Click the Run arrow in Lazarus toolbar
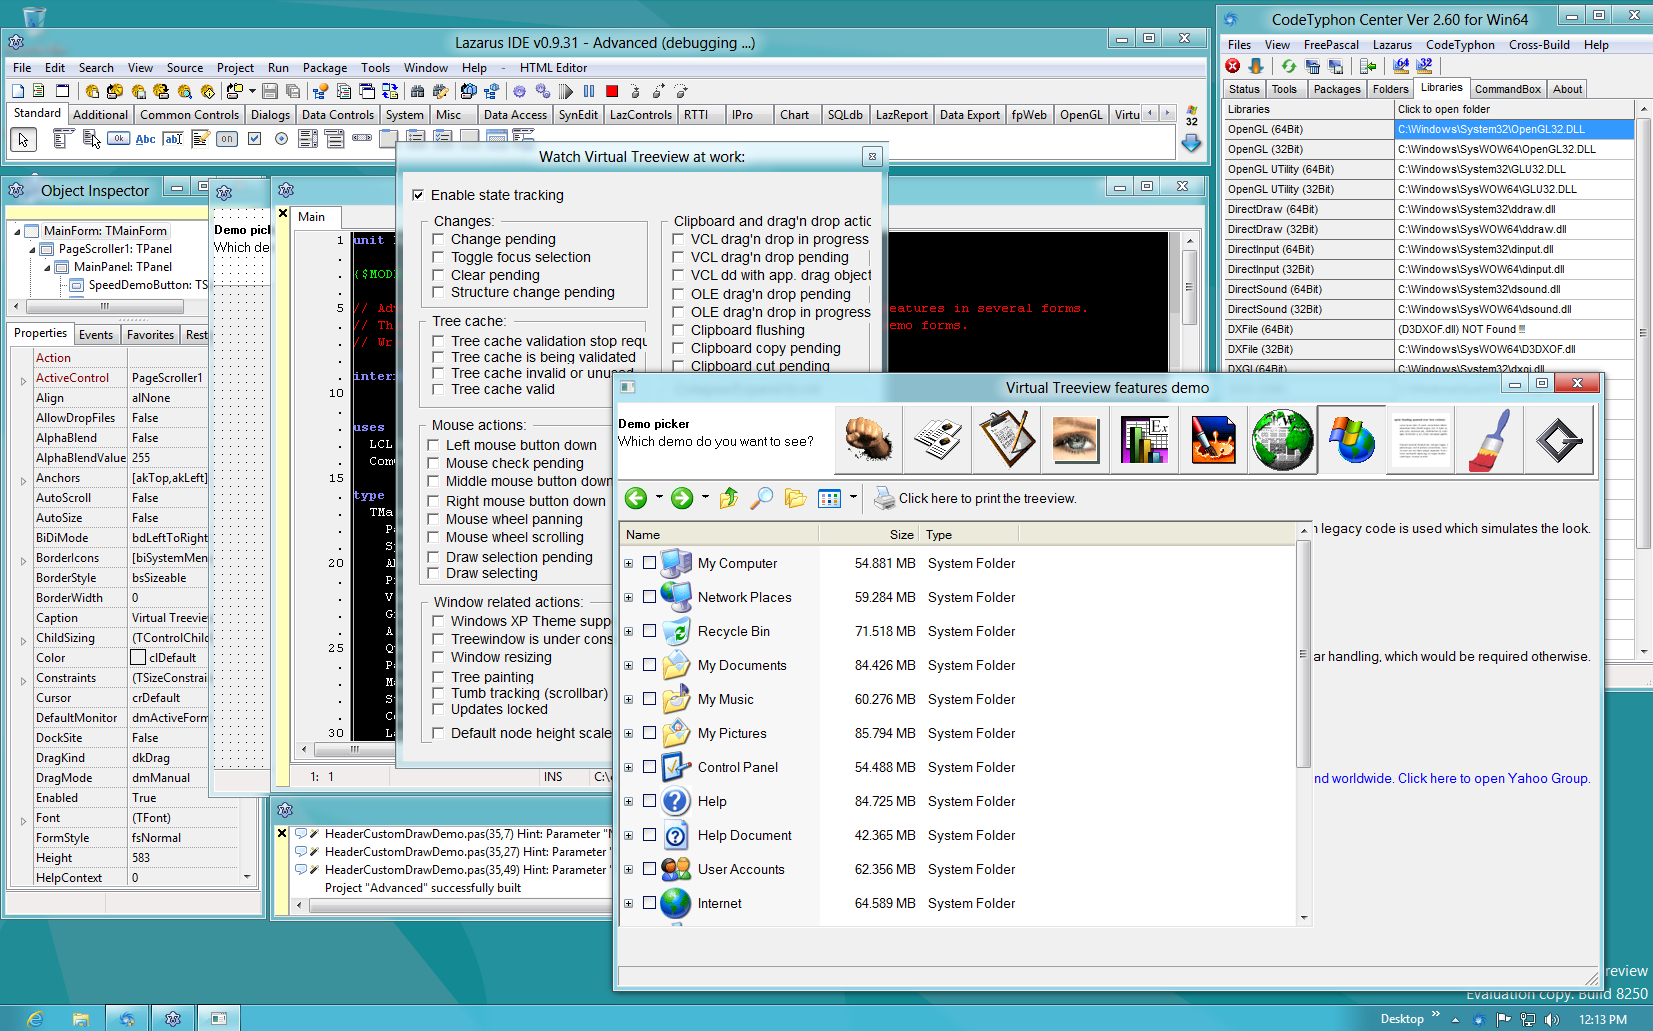The image size is (1653, 1031). pos(566,91)
